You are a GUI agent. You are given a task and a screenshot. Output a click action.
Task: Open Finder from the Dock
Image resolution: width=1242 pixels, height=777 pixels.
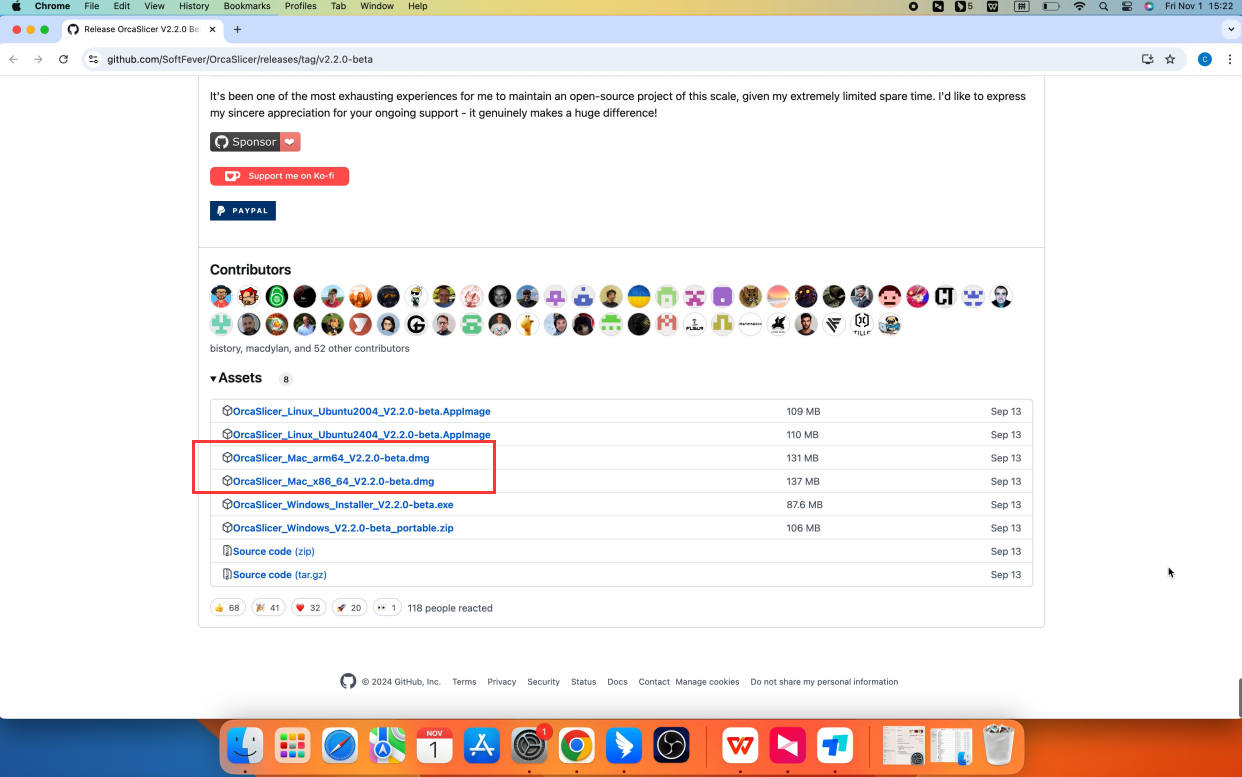click(245, 745)
